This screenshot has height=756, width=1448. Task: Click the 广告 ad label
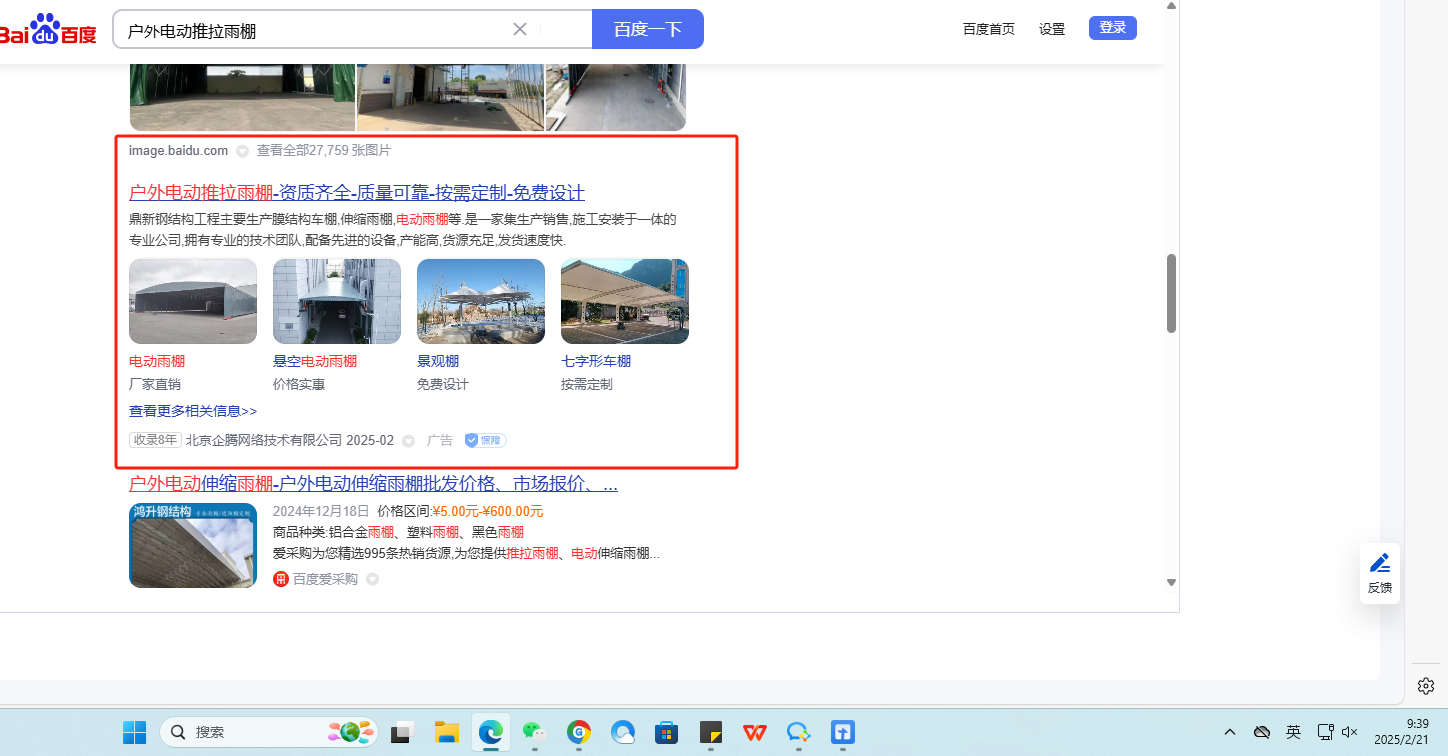click(x=440, y=440)
